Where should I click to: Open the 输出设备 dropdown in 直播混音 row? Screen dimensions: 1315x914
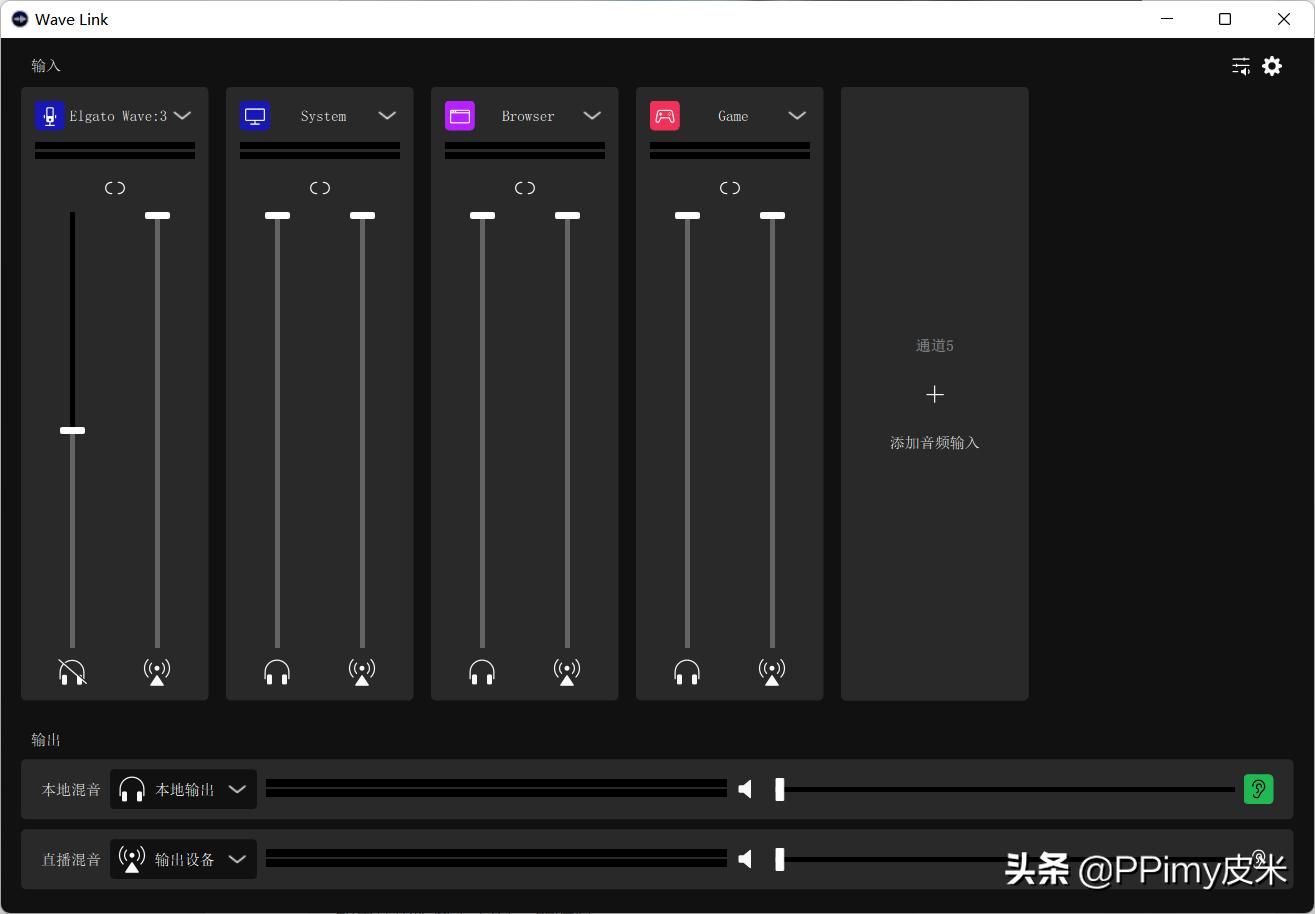pyautogui.click(x=237, y=859)
